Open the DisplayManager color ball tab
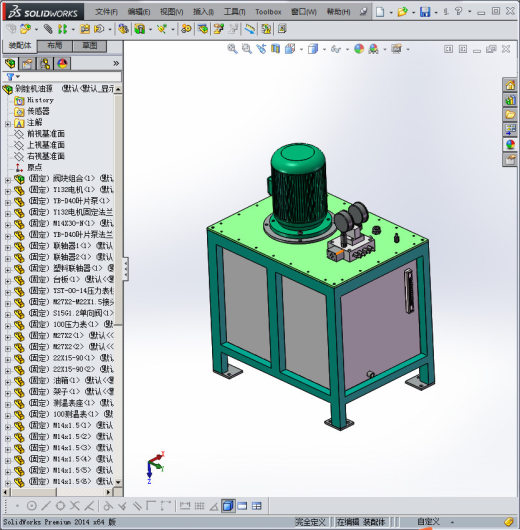 coord(62,64)
